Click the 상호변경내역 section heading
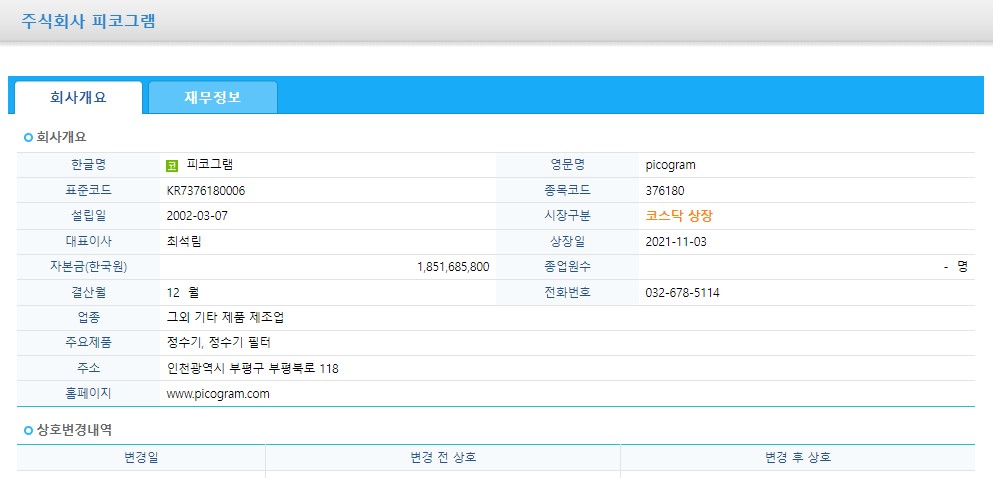993x478 pixels. [x=74, y=431]
